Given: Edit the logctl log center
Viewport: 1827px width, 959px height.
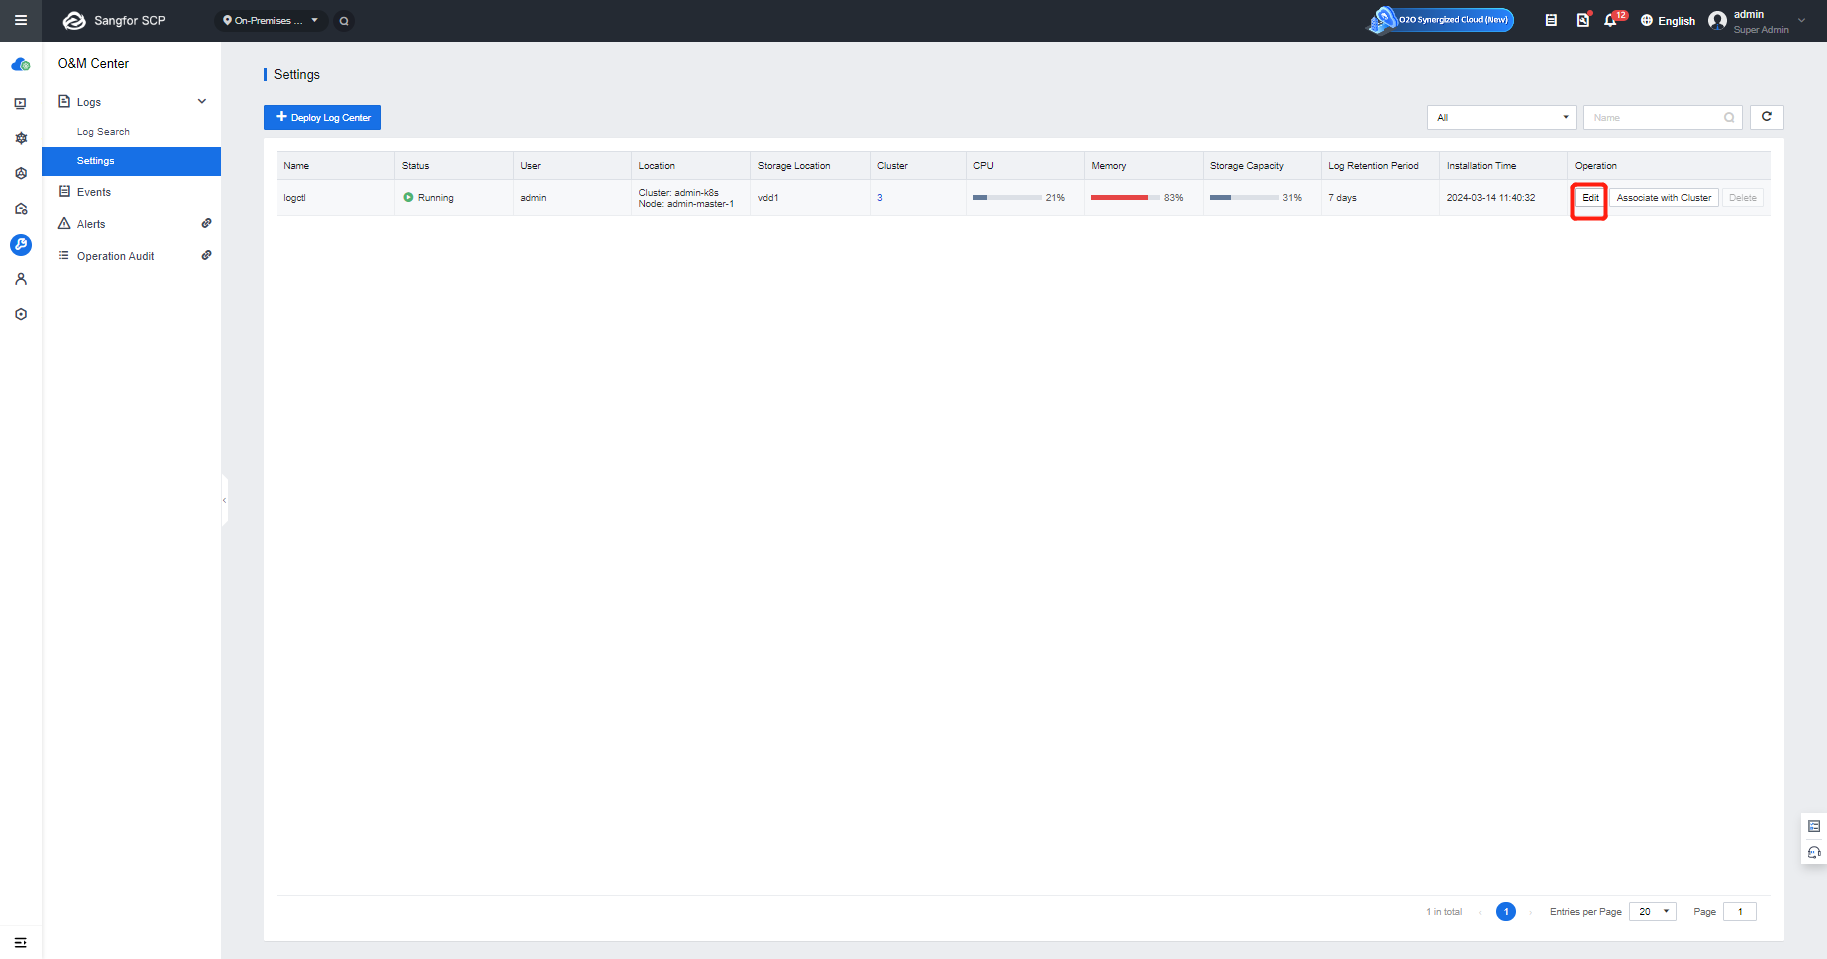Looking at the screenshot, I should [1590, 198].
